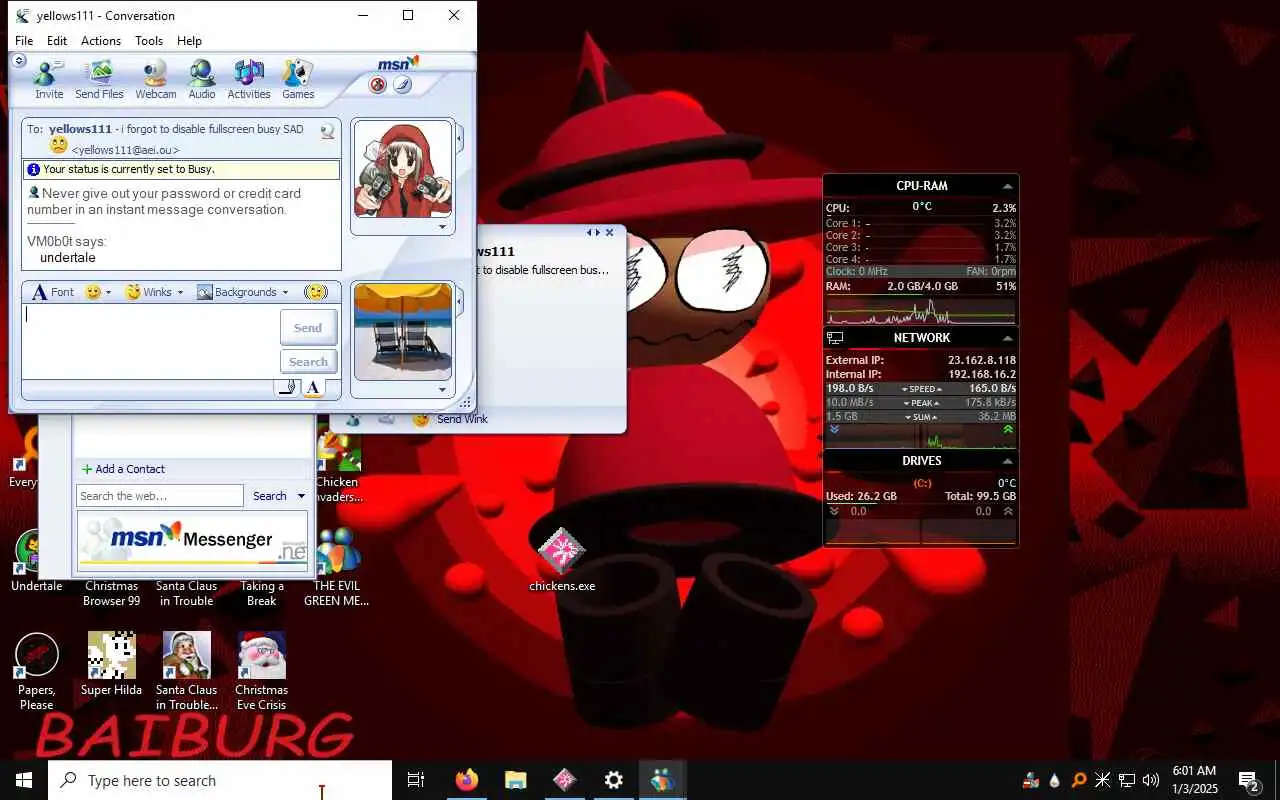The width and height of the screenshot is (1280, 800).
Task: Click the MSN Messenger taskbar button
Action: [662, 780]
